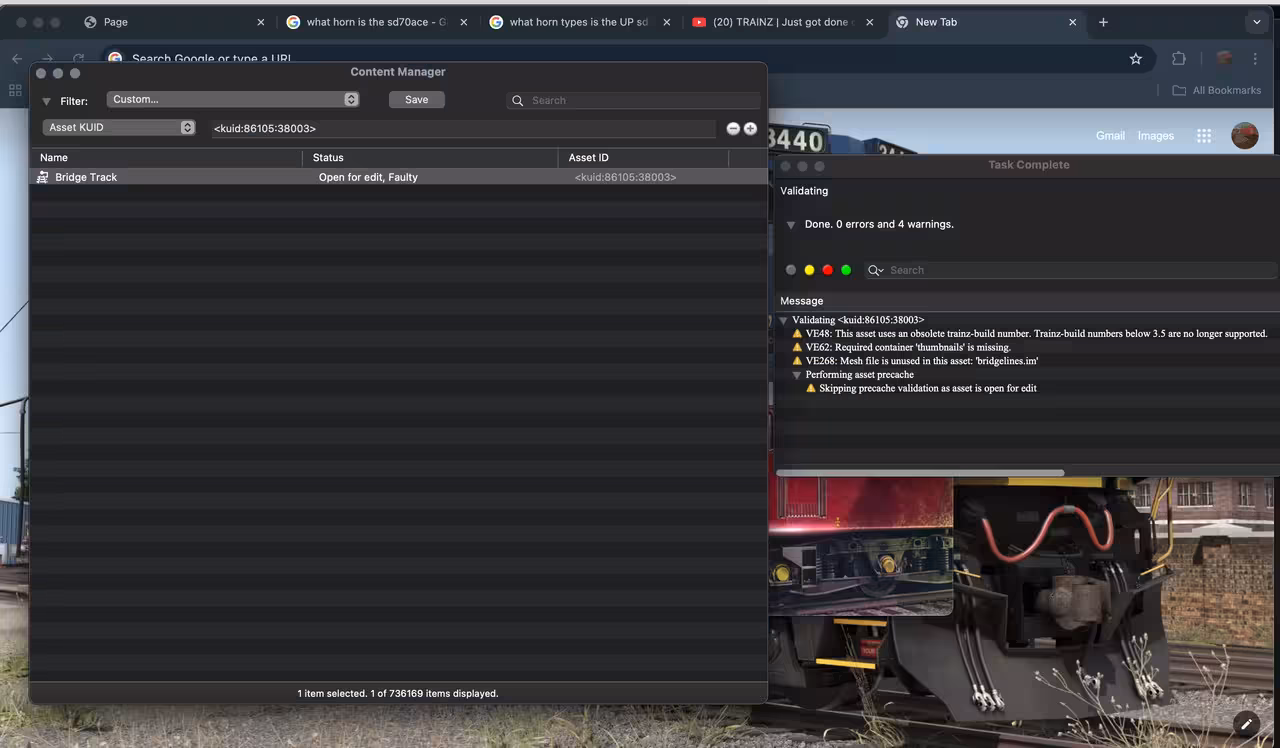This screenshot has width=1280, height=748.
Task: Open the search magnifier options dropdown
Action: 876,270
